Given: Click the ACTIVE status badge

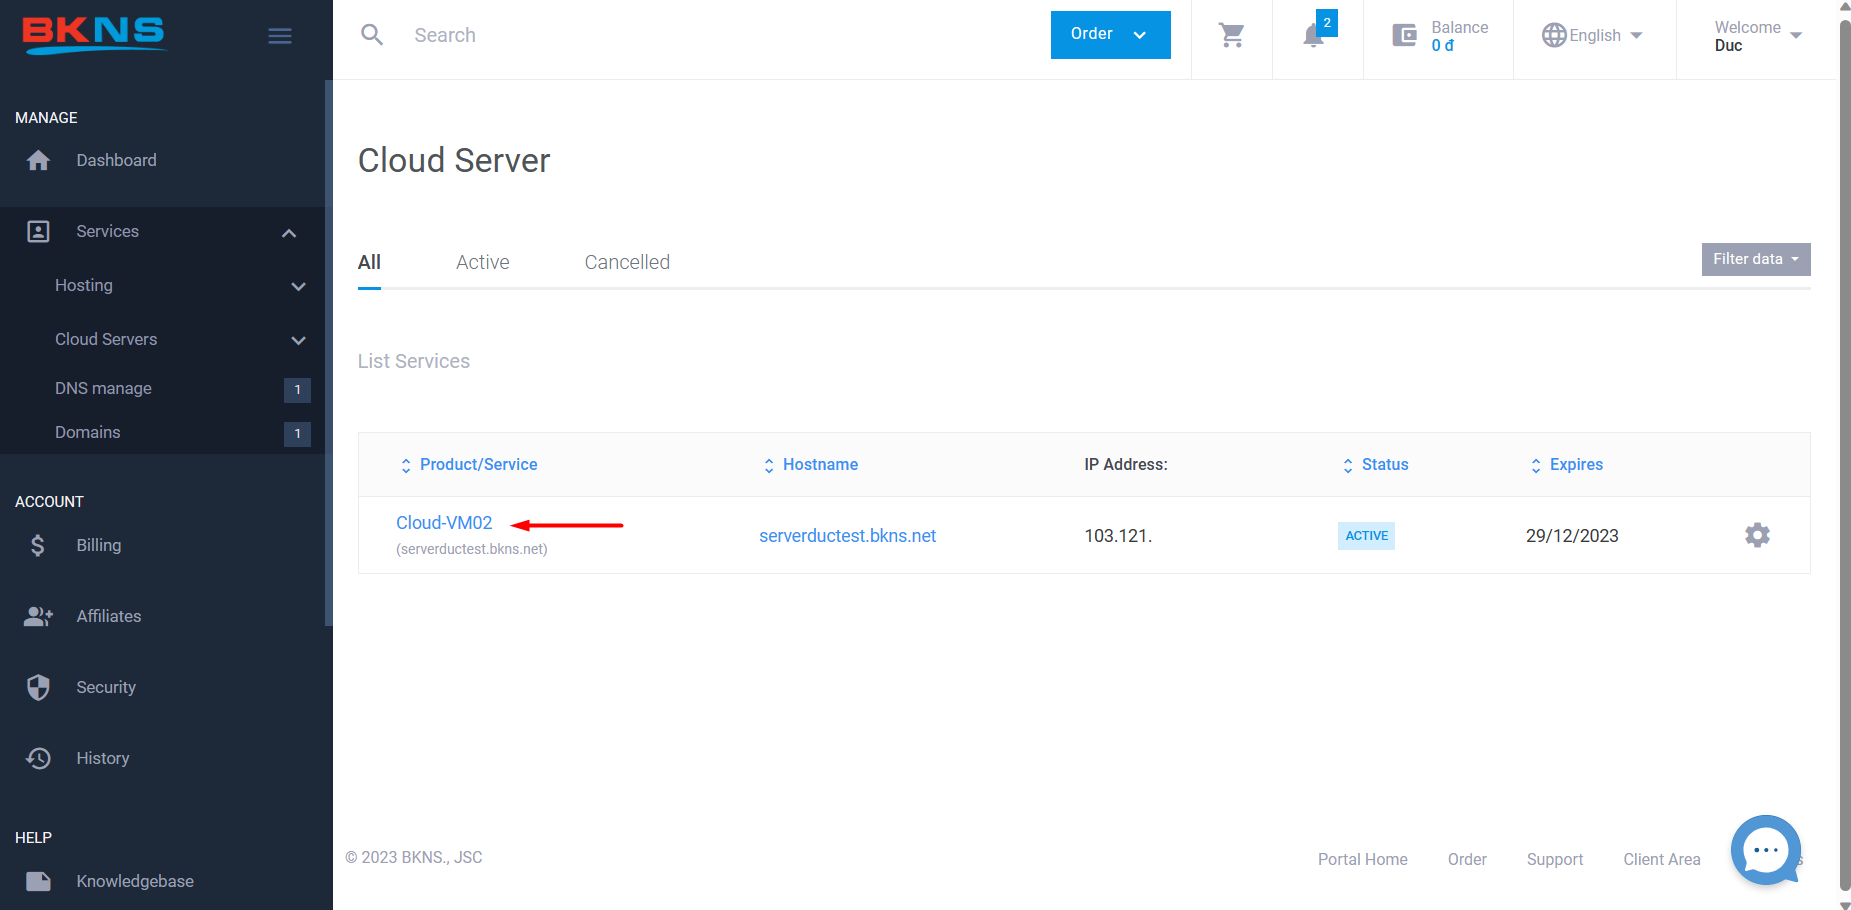Looking at the screenshot, I should (1366, 536).
